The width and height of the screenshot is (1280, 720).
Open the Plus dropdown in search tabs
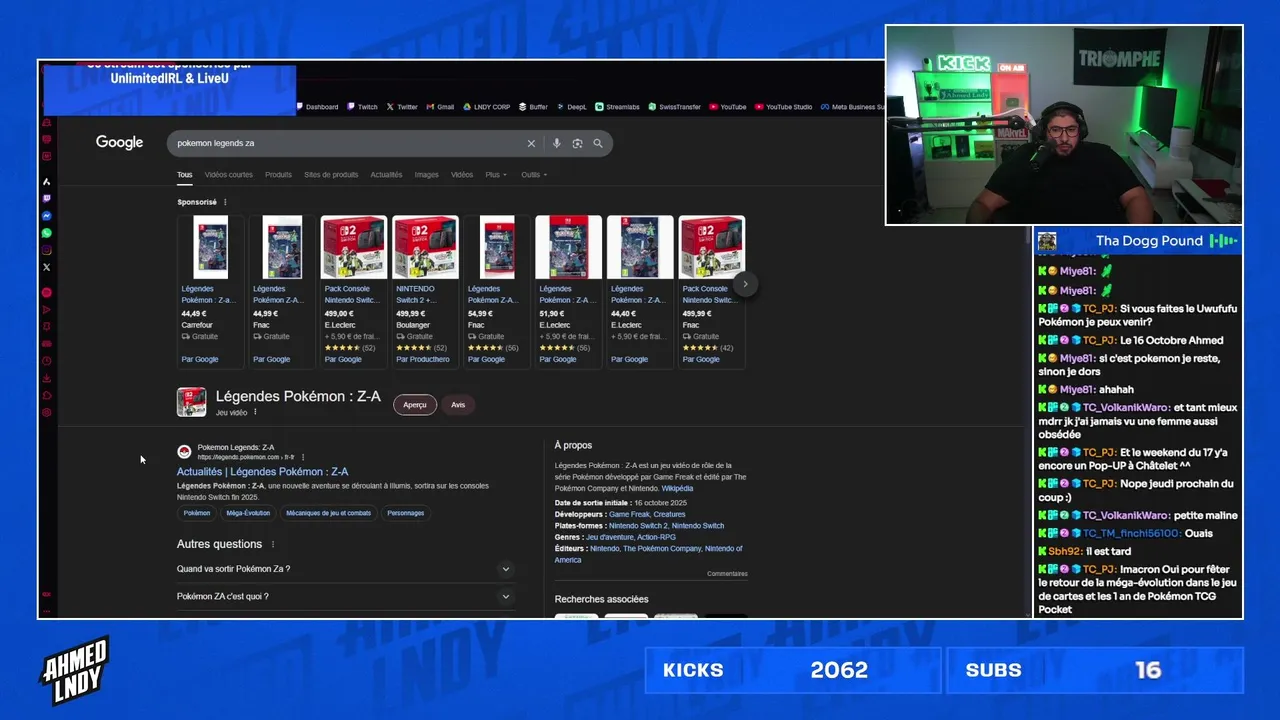coord(496,175)
